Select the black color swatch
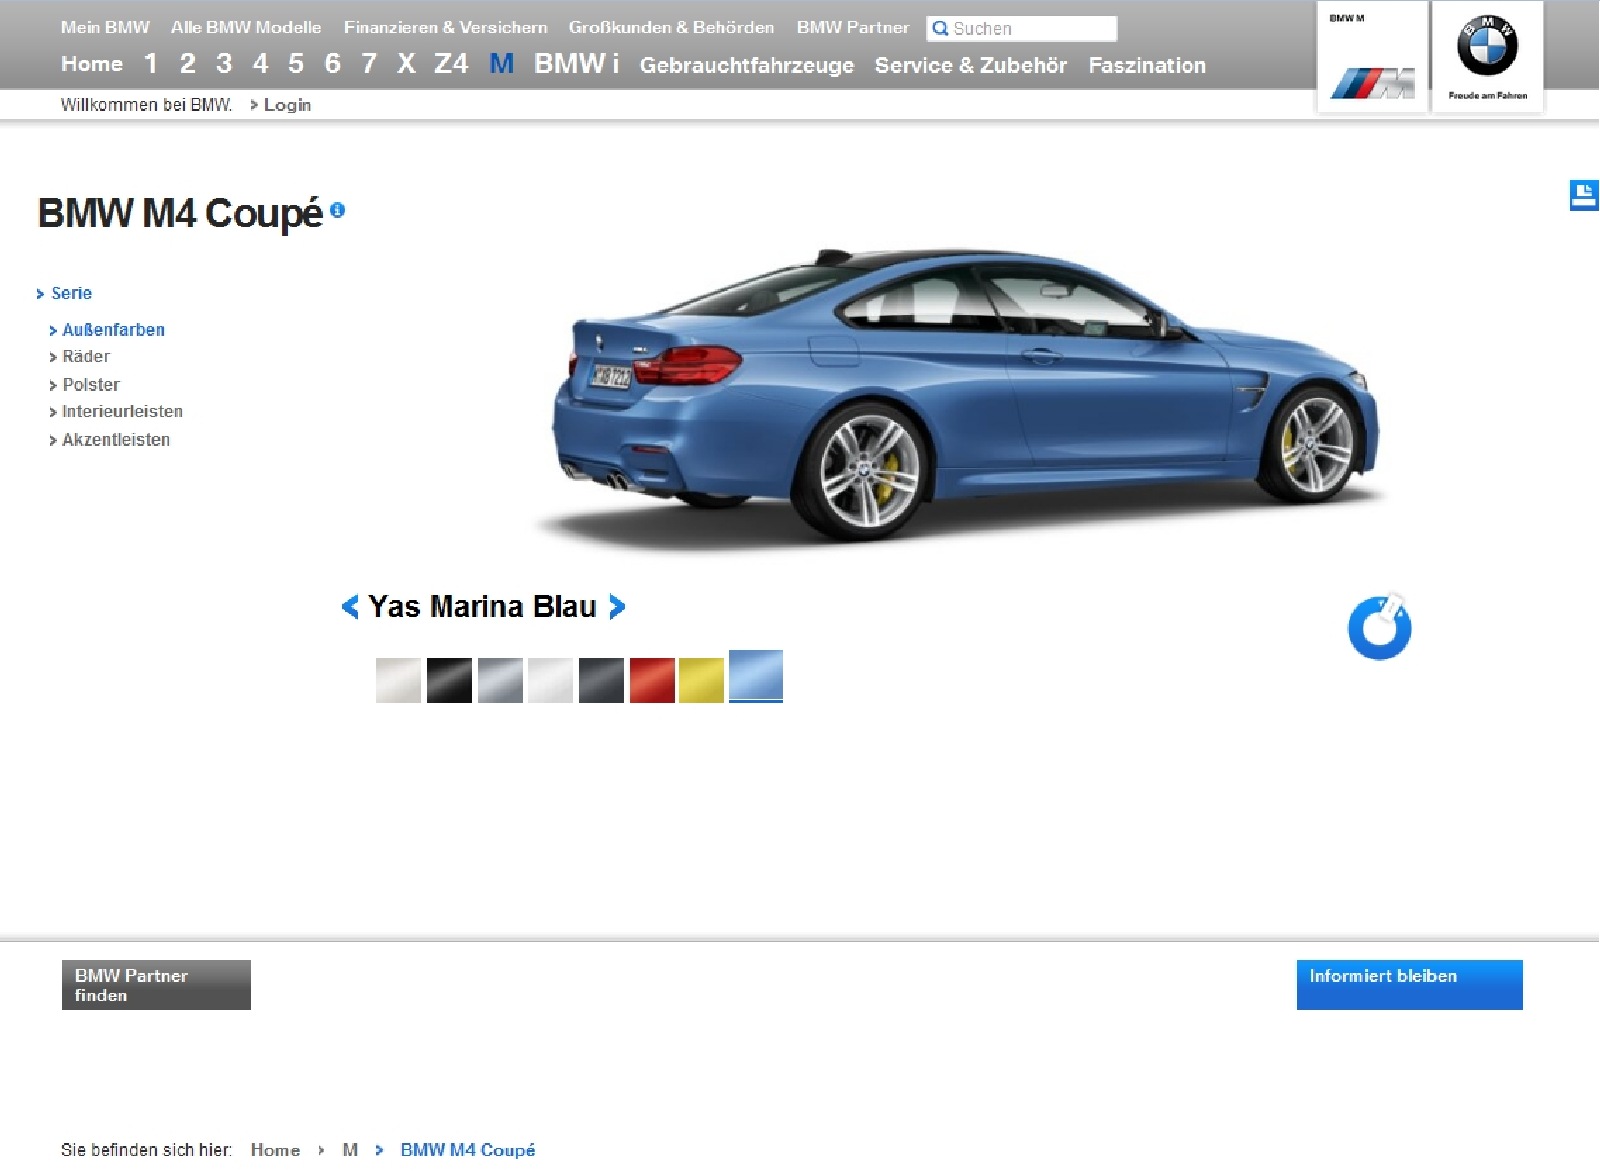 pyautogui.click(x=449, y=680)
